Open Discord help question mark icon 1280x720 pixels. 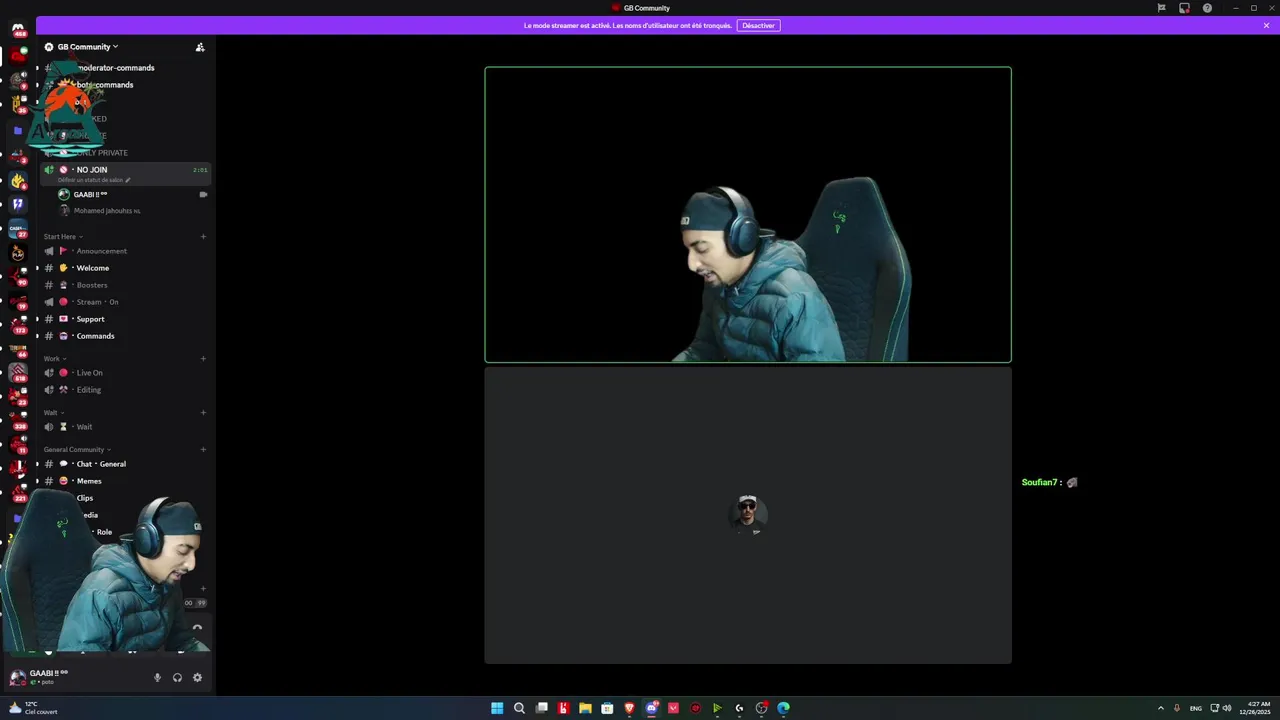point(1207,8)
